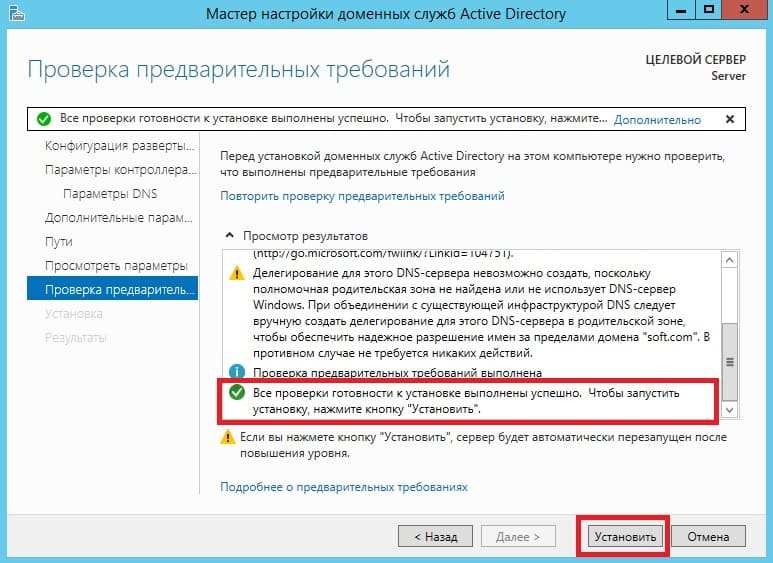Viewport: 773px width, 563px height.
Task: Click the results scrollbar down arrow
Action: point(730,410)
